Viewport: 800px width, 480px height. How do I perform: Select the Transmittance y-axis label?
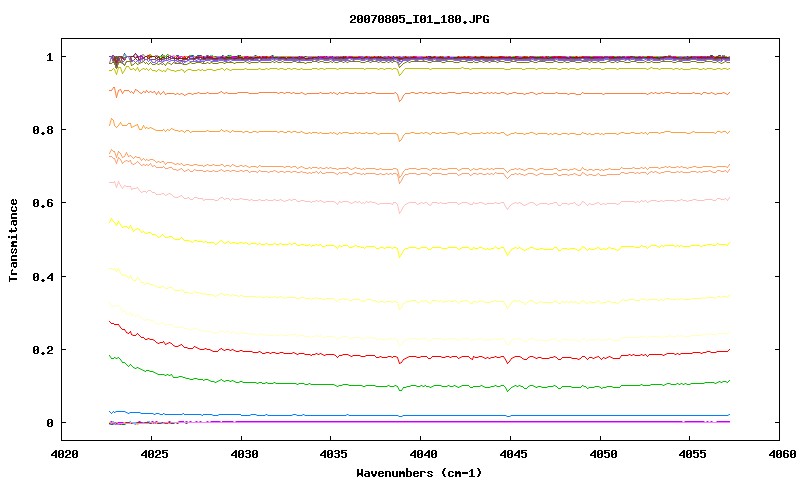[13, 240]
